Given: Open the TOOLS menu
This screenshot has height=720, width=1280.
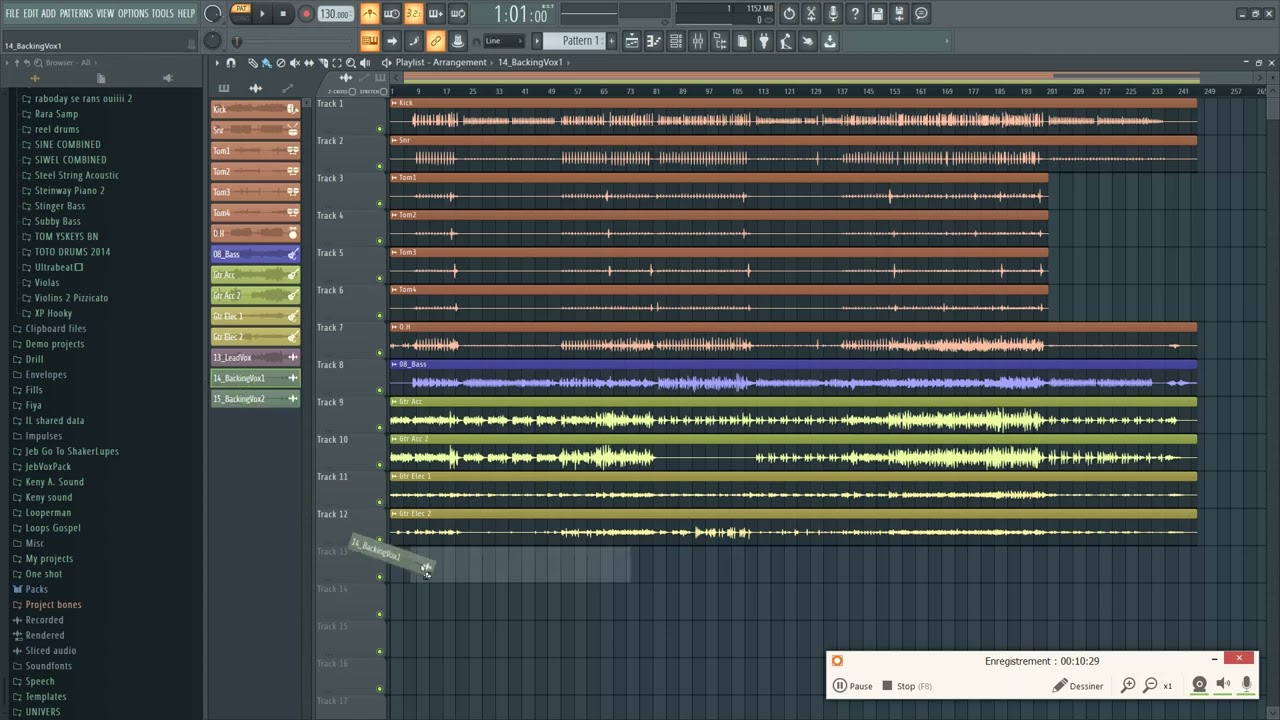Looking at the screenshot, I should 162,13.
